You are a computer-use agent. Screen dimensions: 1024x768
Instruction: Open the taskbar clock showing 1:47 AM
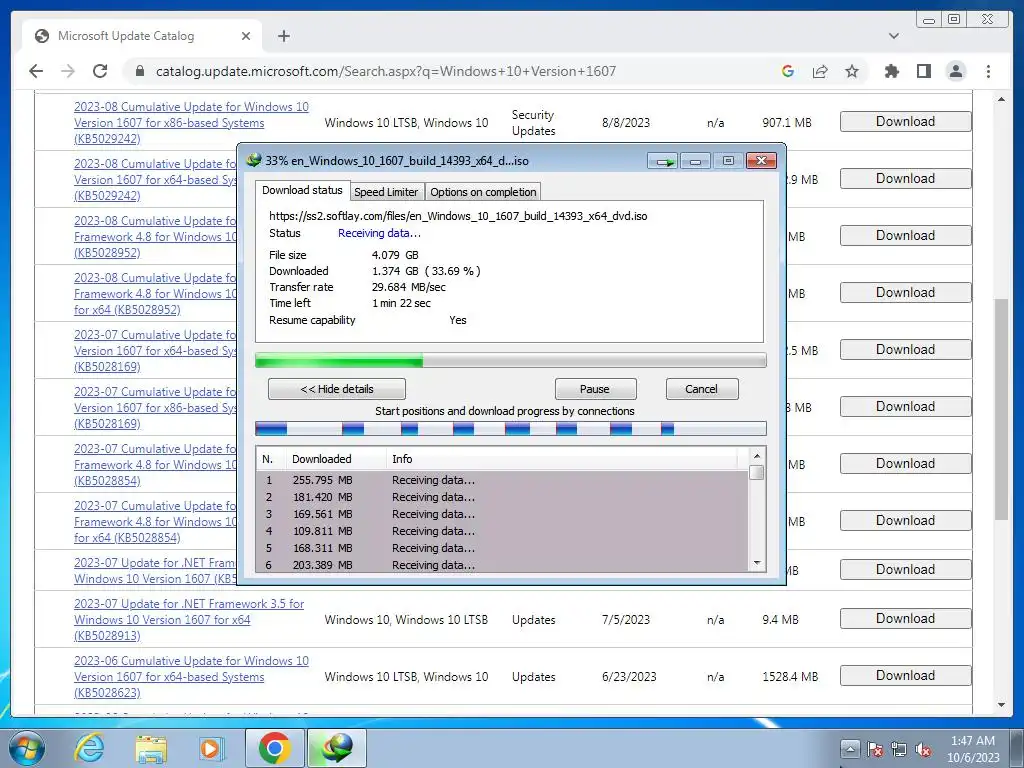pyautogui.click(x=973, y=748)
